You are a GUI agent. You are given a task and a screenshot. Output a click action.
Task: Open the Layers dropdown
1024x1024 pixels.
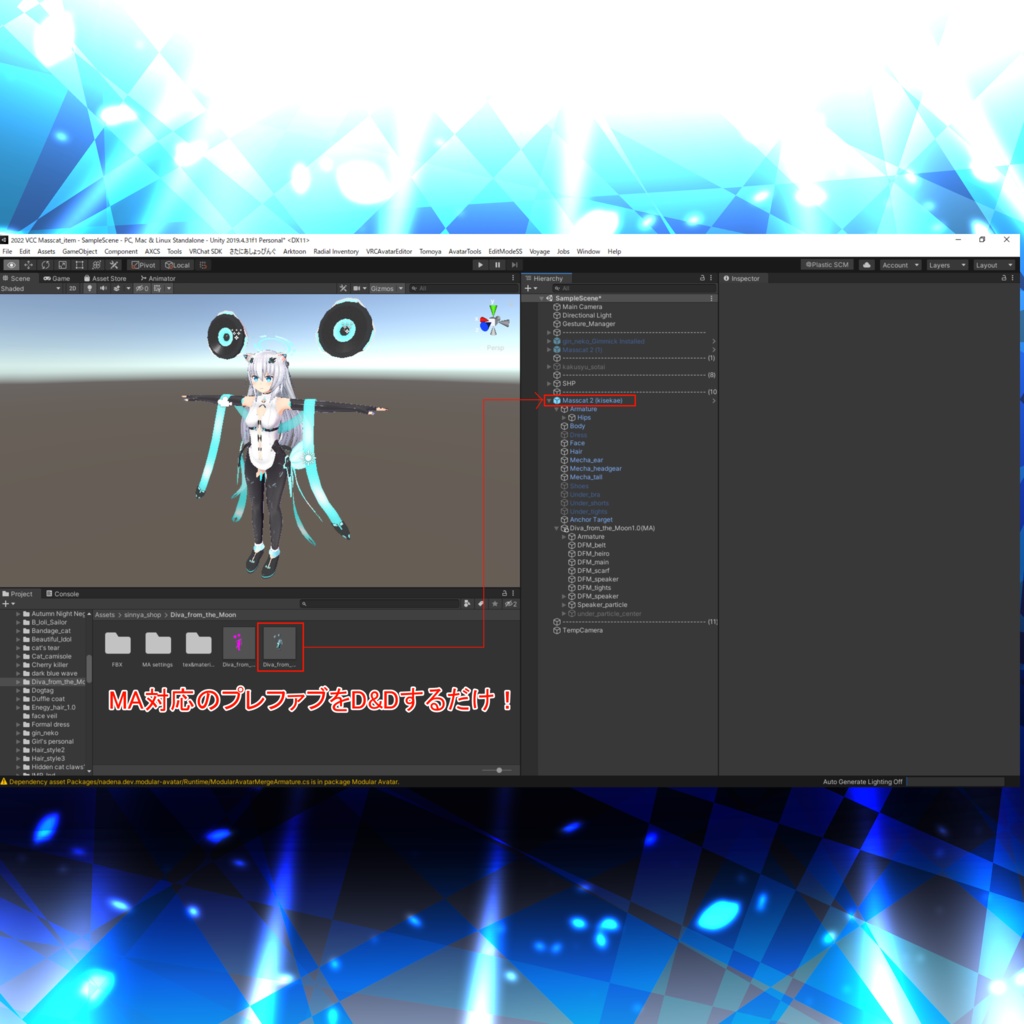[x=946, y=265]
